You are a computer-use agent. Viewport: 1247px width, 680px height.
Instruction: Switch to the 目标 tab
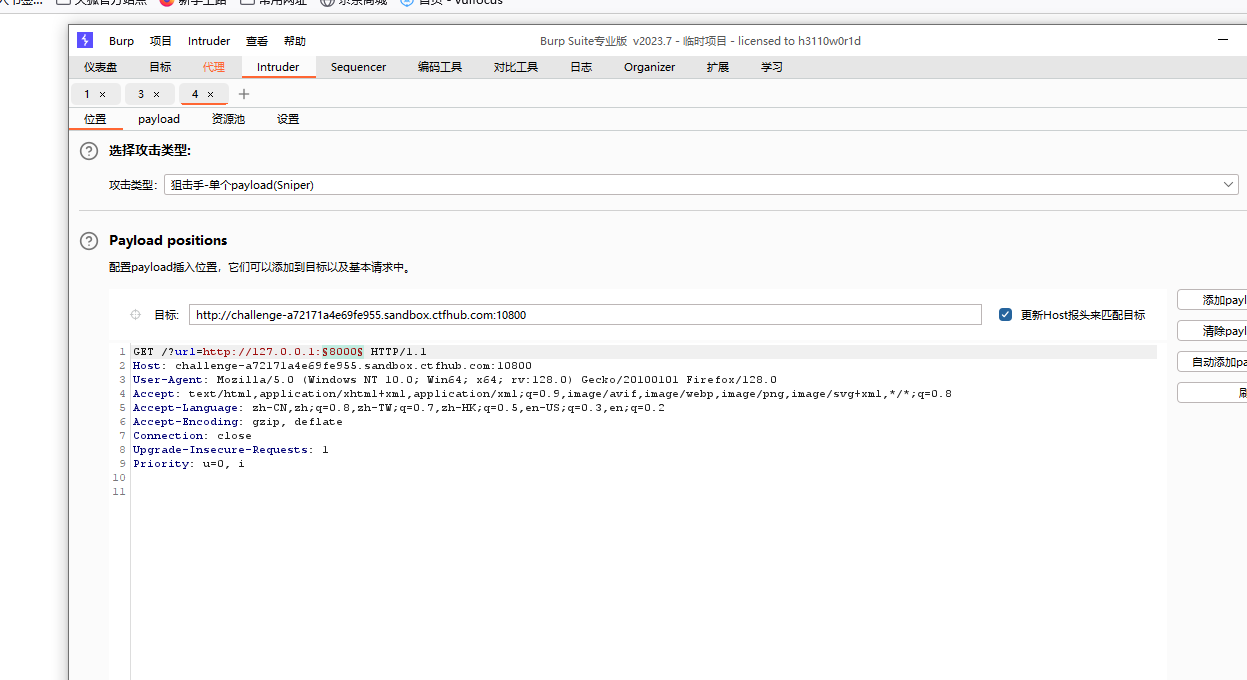pyautogui.click(x=160, y=67)
